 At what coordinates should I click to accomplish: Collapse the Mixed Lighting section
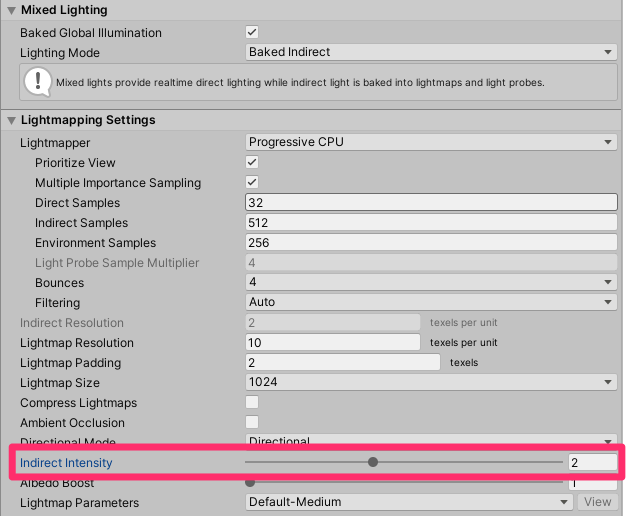11,10
